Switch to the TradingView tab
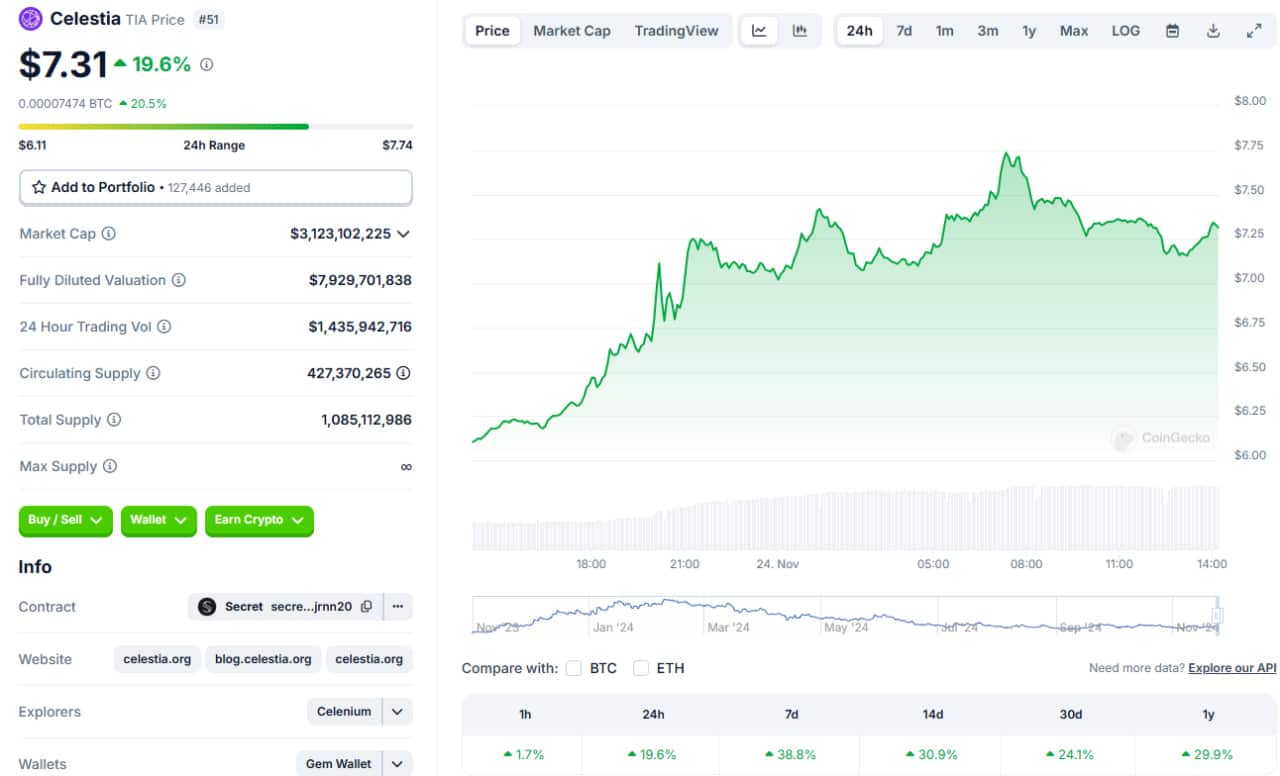1280x776 pixels. (676, 31)
